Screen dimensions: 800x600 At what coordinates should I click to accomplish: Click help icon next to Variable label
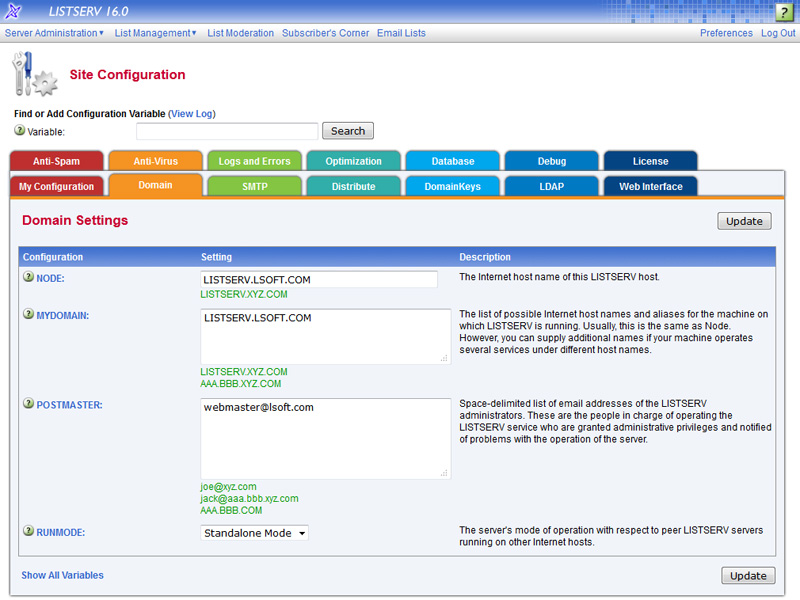pyautogui.click(x=19, y=130)
